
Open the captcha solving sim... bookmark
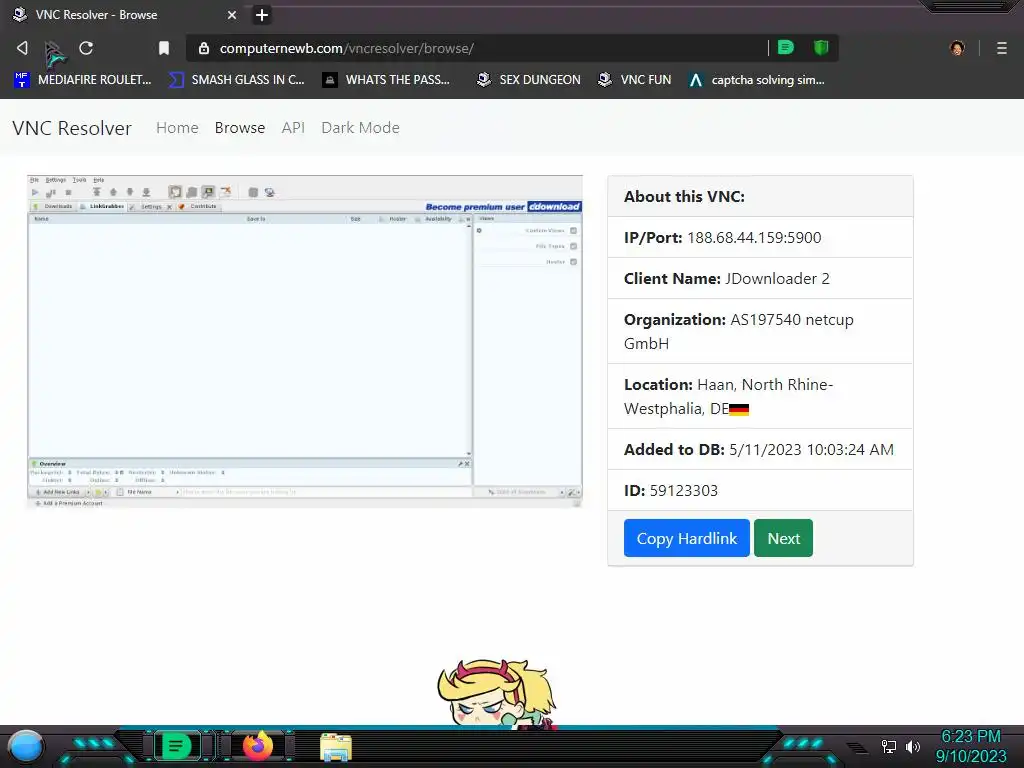pos(757,80)
